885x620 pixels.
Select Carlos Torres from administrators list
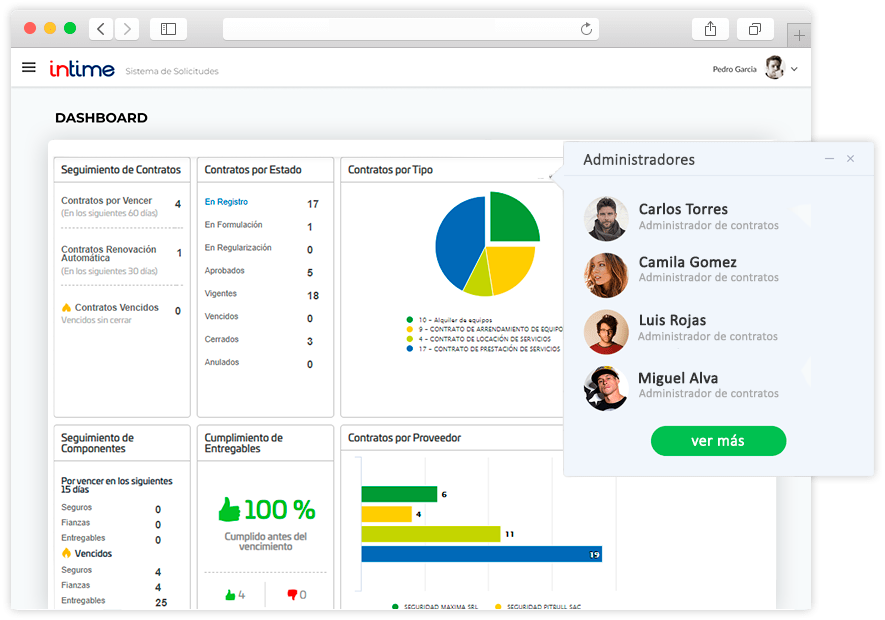click(x=683, y=210)
